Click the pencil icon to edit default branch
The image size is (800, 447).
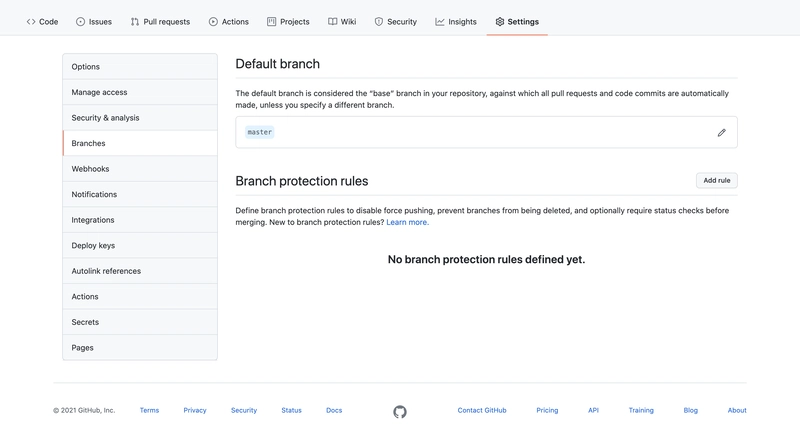pos(721,133)
